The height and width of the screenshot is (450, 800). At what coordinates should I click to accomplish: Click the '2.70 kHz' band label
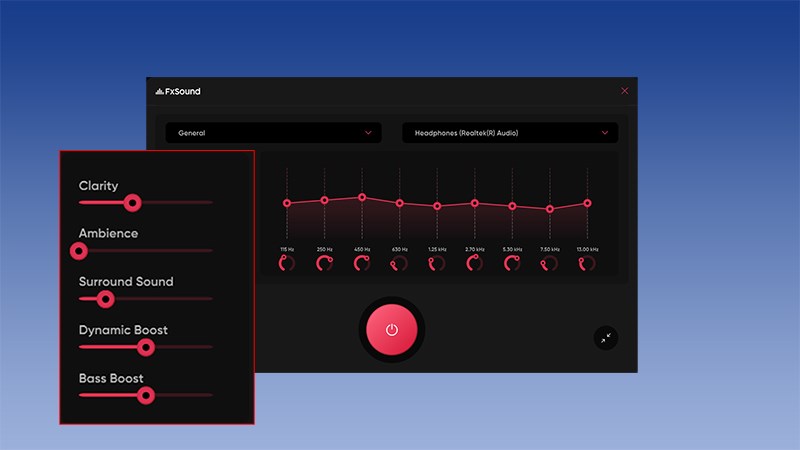474,249
